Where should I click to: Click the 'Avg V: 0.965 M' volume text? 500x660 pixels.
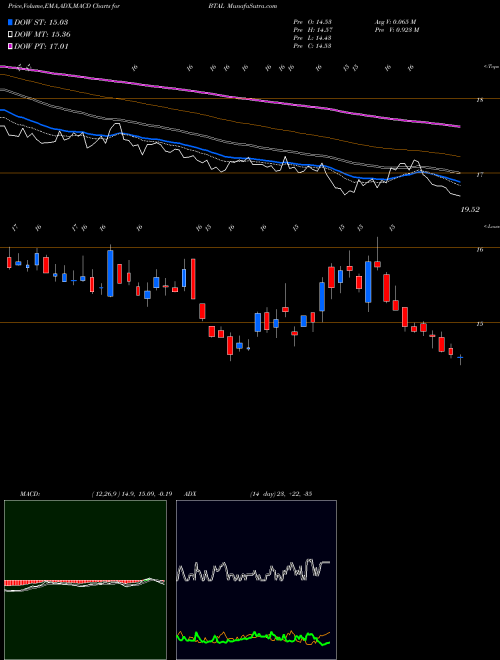[395, 22]
